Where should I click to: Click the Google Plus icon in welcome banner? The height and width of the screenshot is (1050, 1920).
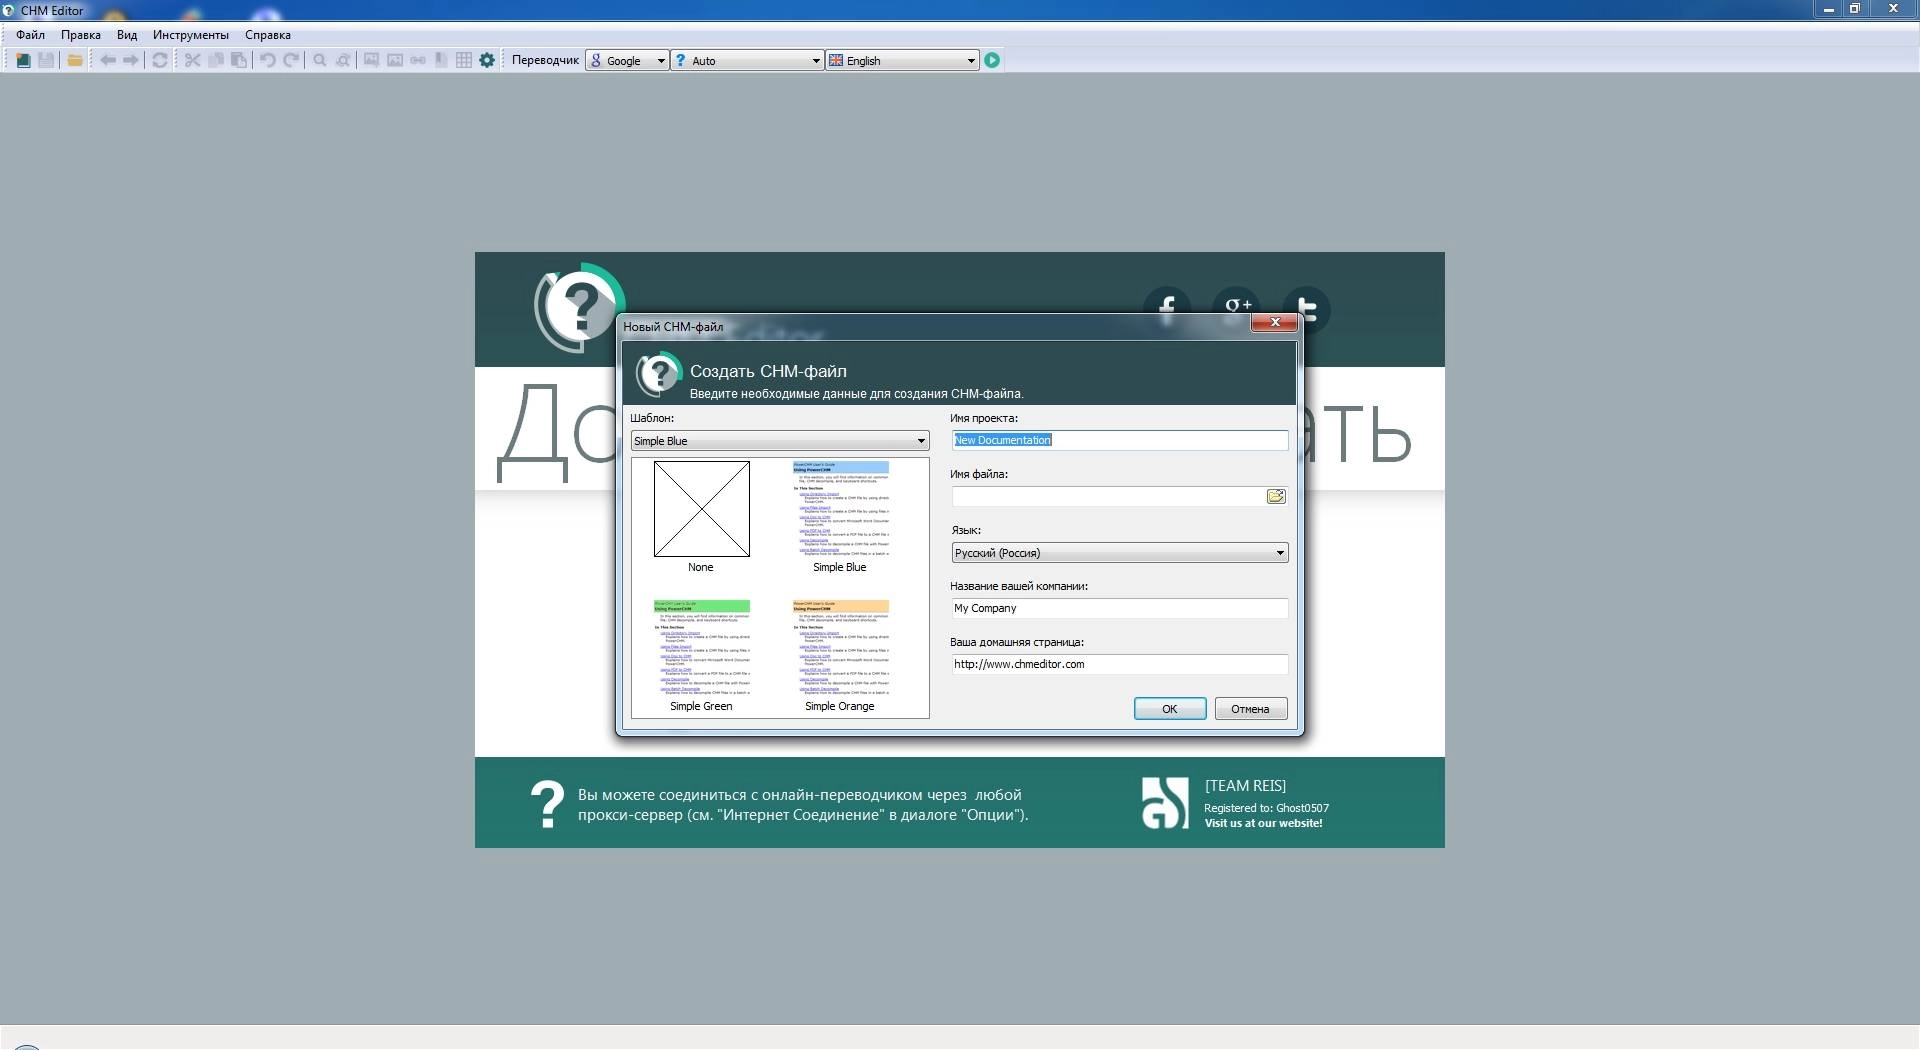click(x=1237, y=305)
